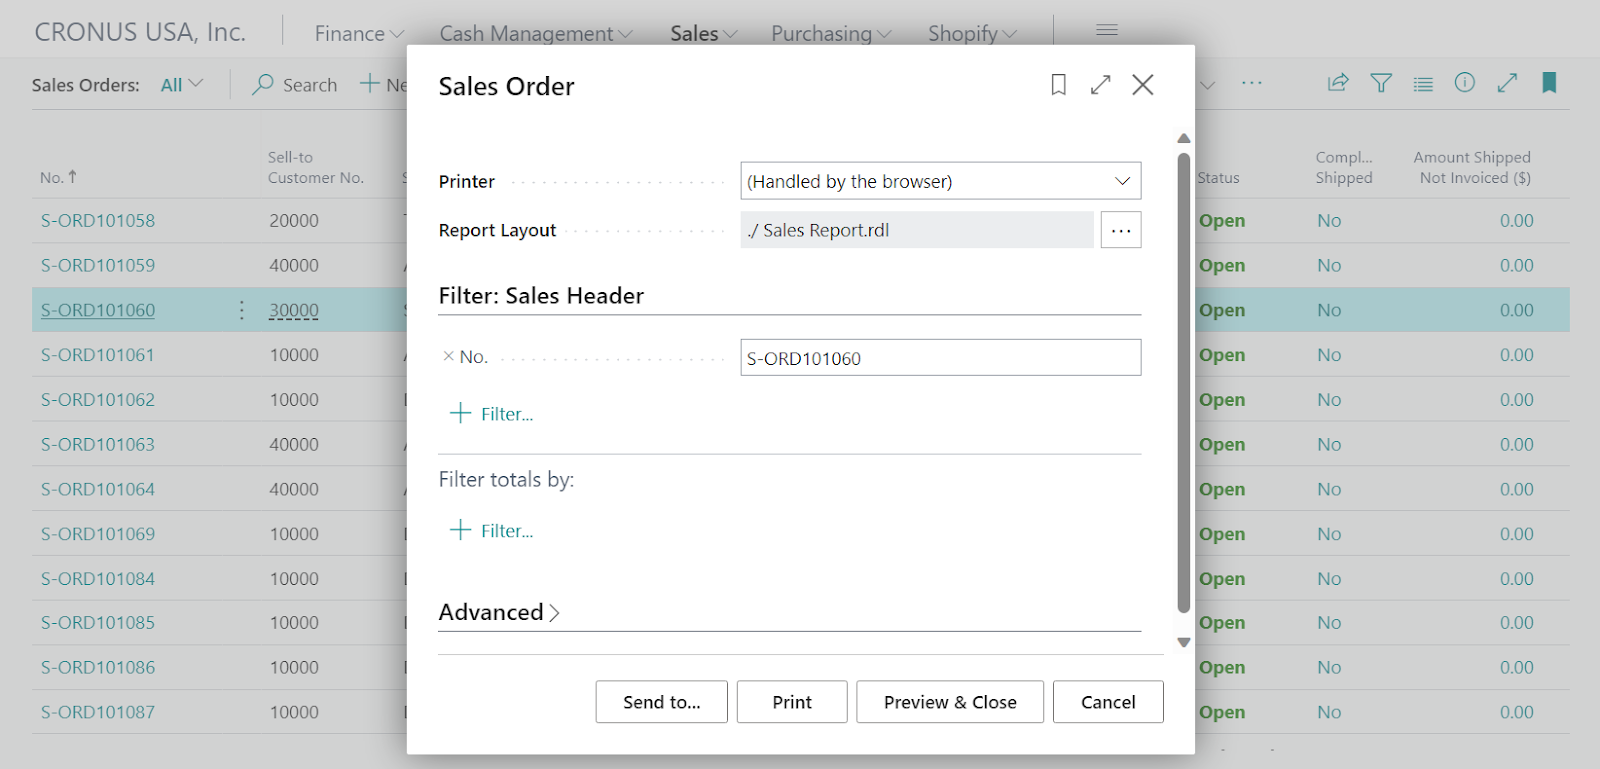Add a Filter under Sales Header

(x=492, y=414)
